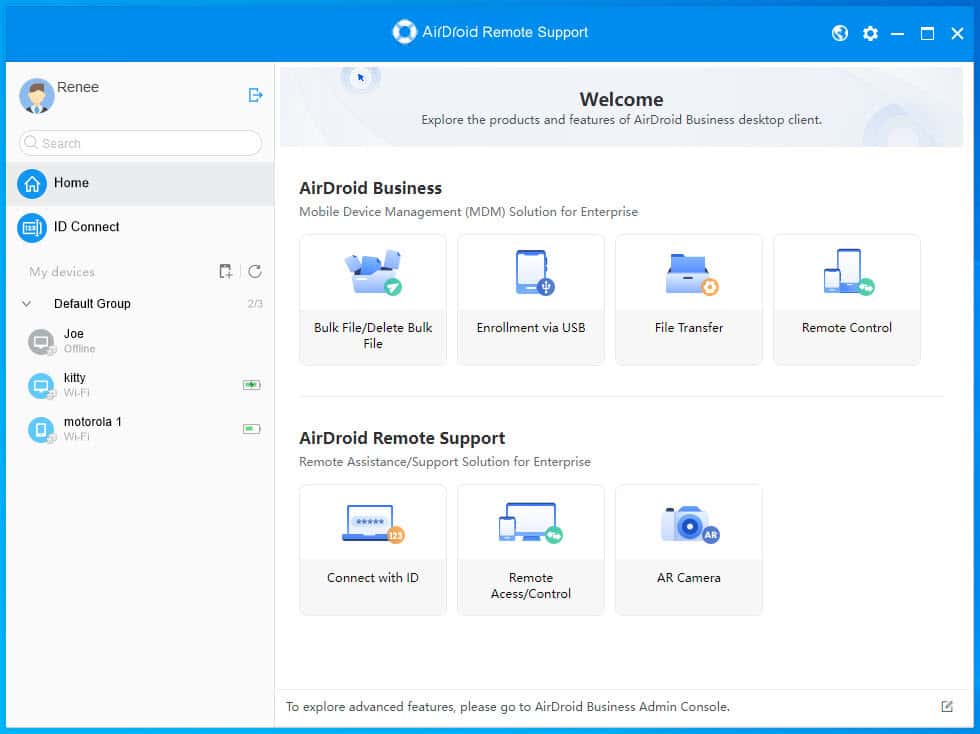Click the Enrollment via USB phone icon
The image size is (980, 734).
pos(534,272)
